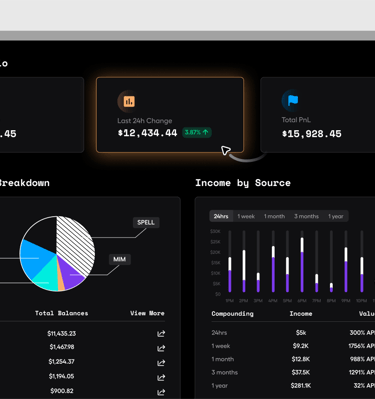Select the 3 months range tab
Viewport: 375px width, 399px height.
pyautogui.click(x=306, y=216)
